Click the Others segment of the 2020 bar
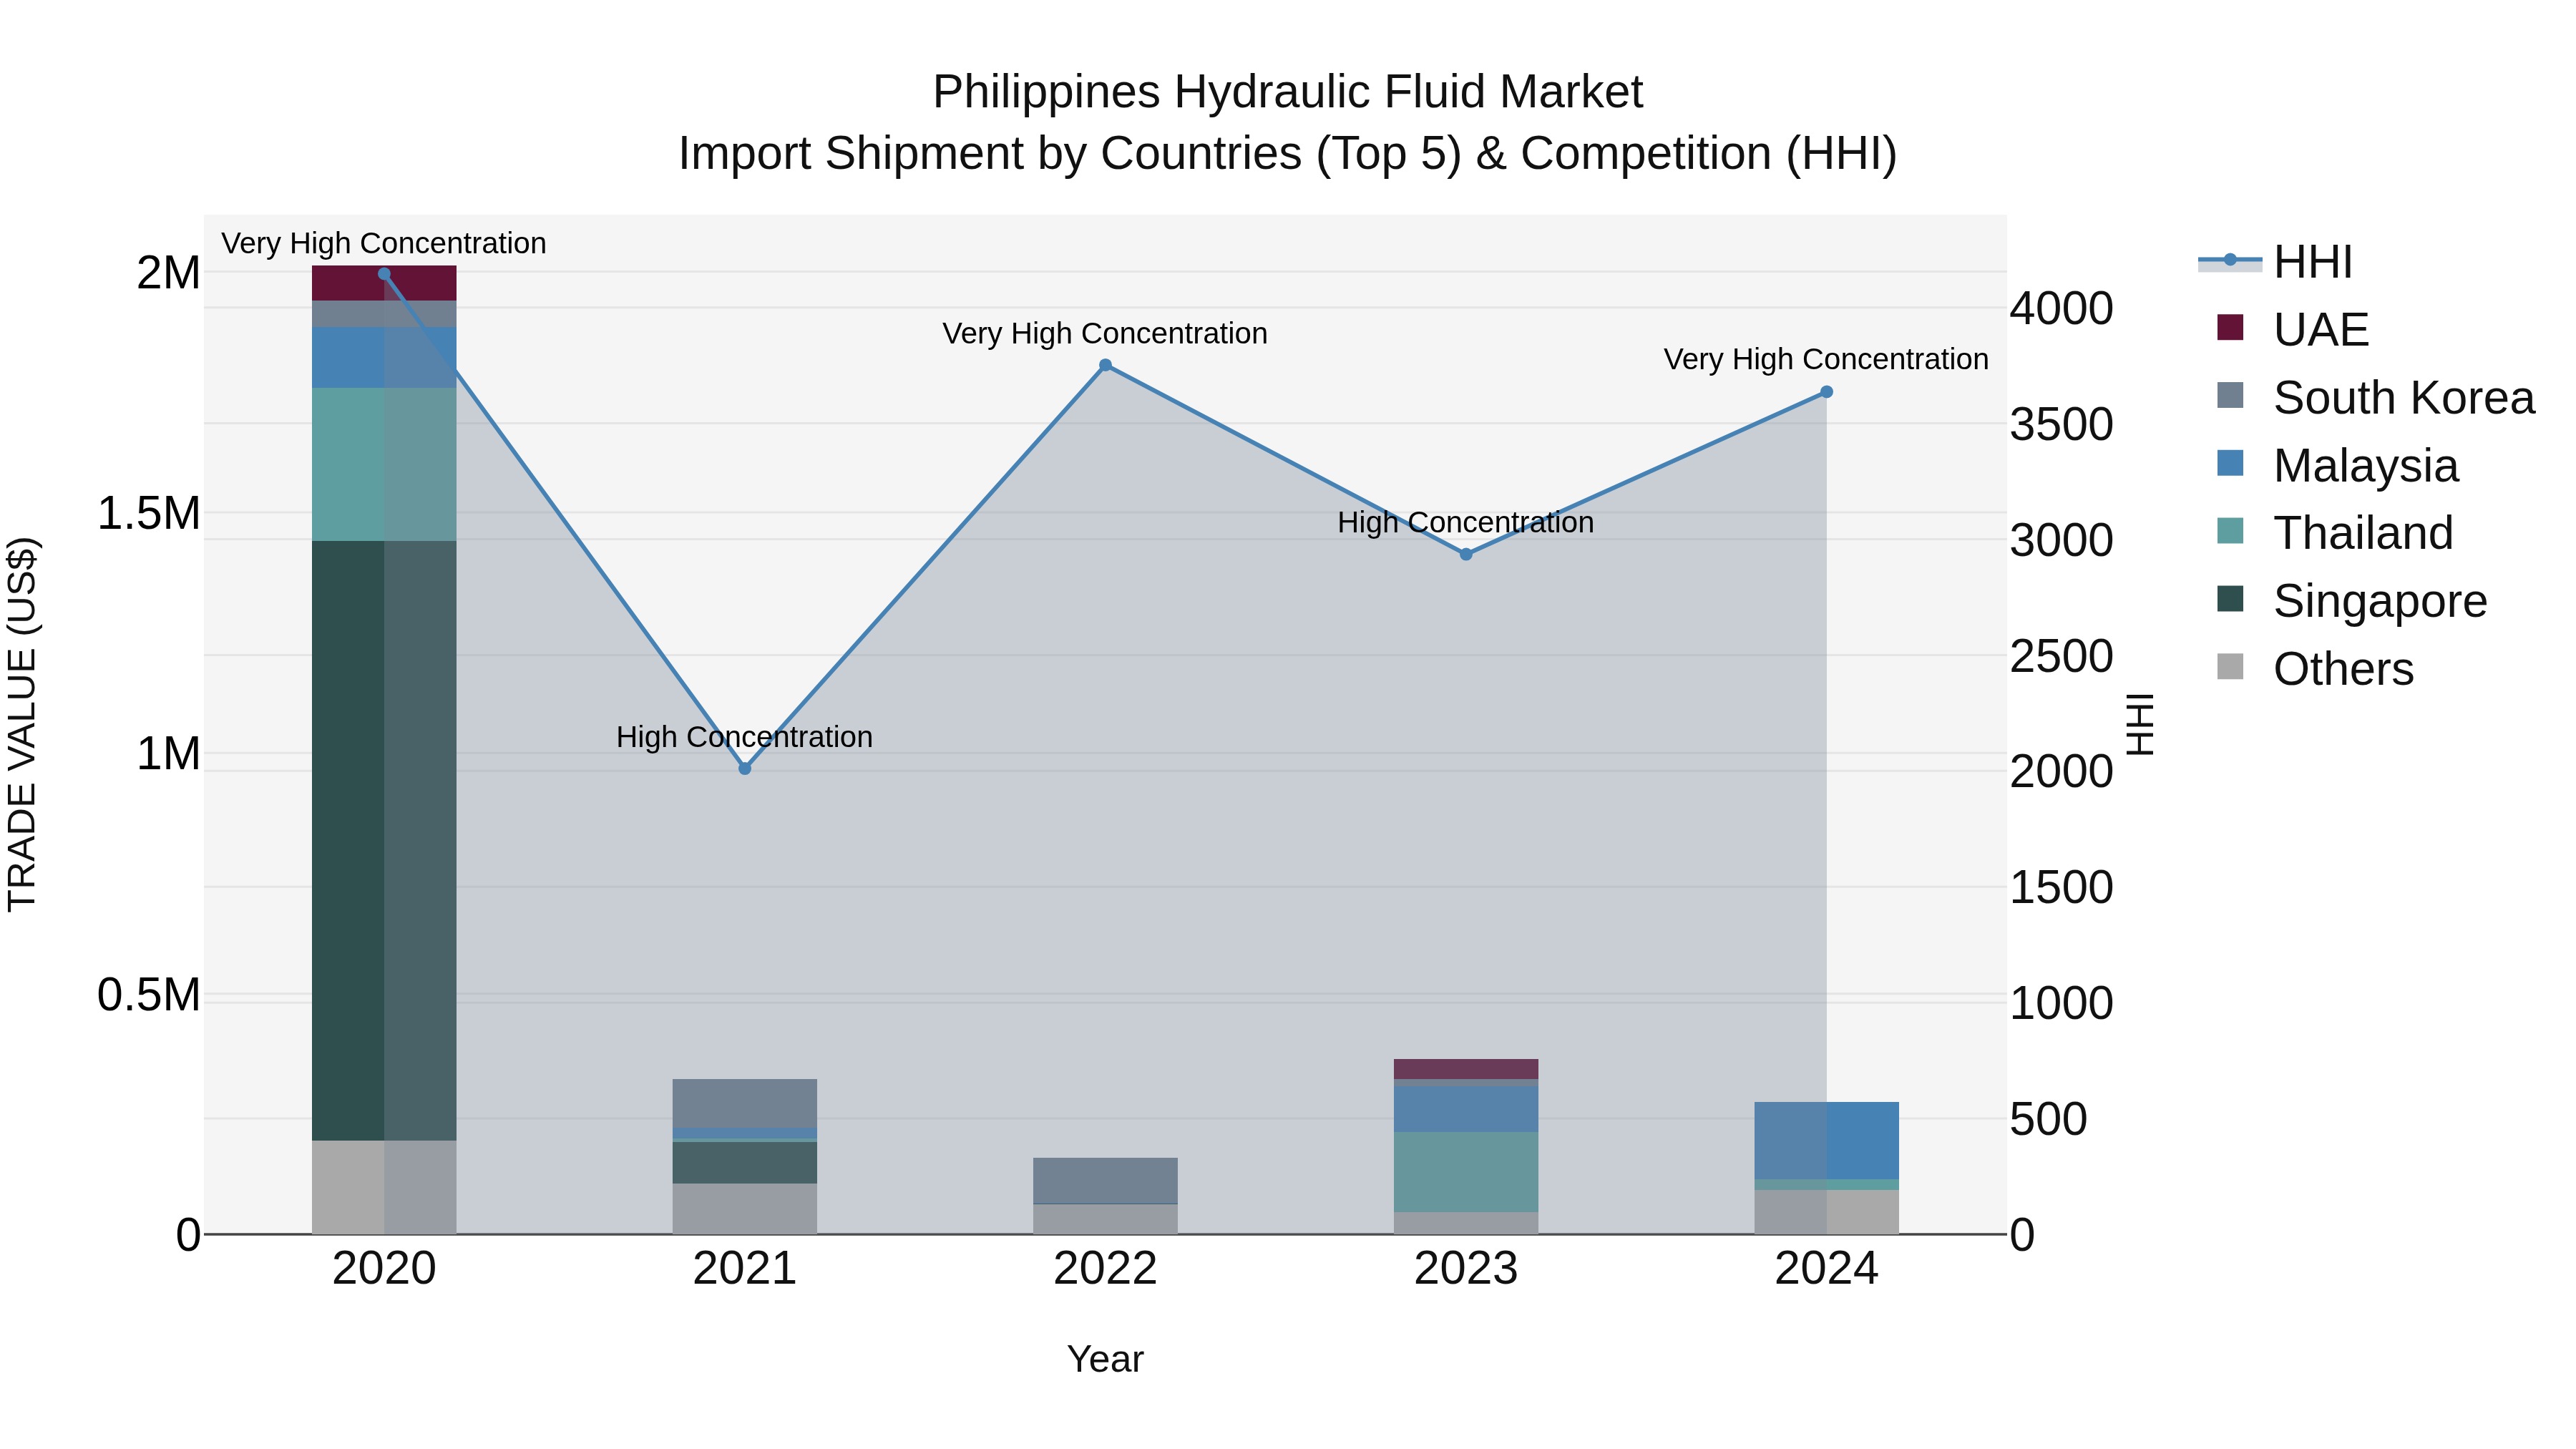The width and height of the screenshot is (2576, 1449). tap(384, 1187)
